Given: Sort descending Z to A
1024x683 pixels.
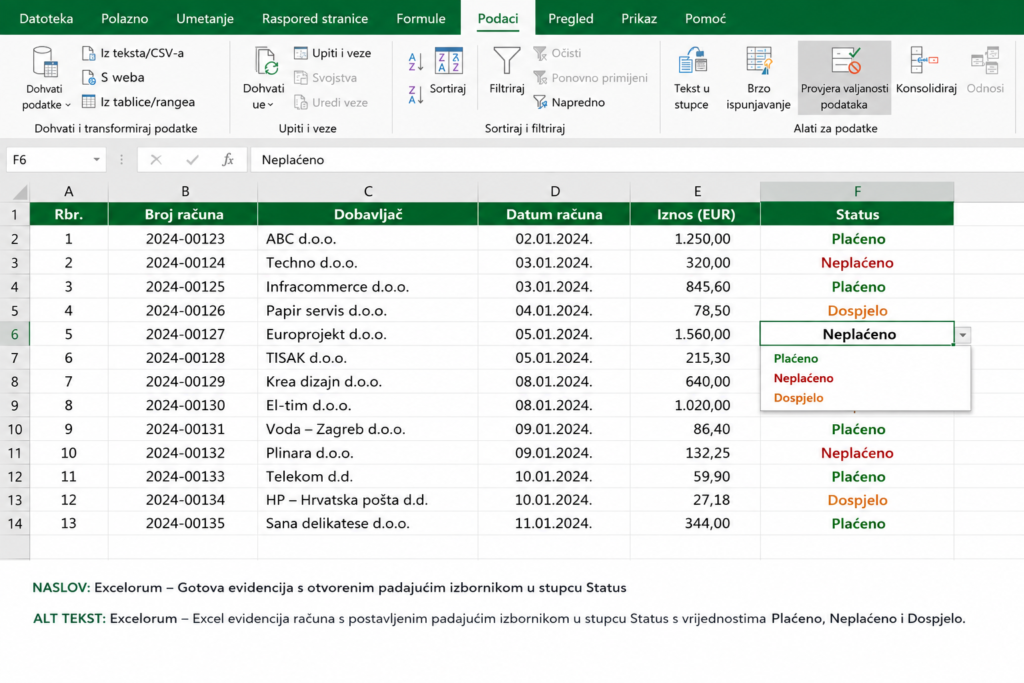Looking at the screenshot, I should coord(416,94).
